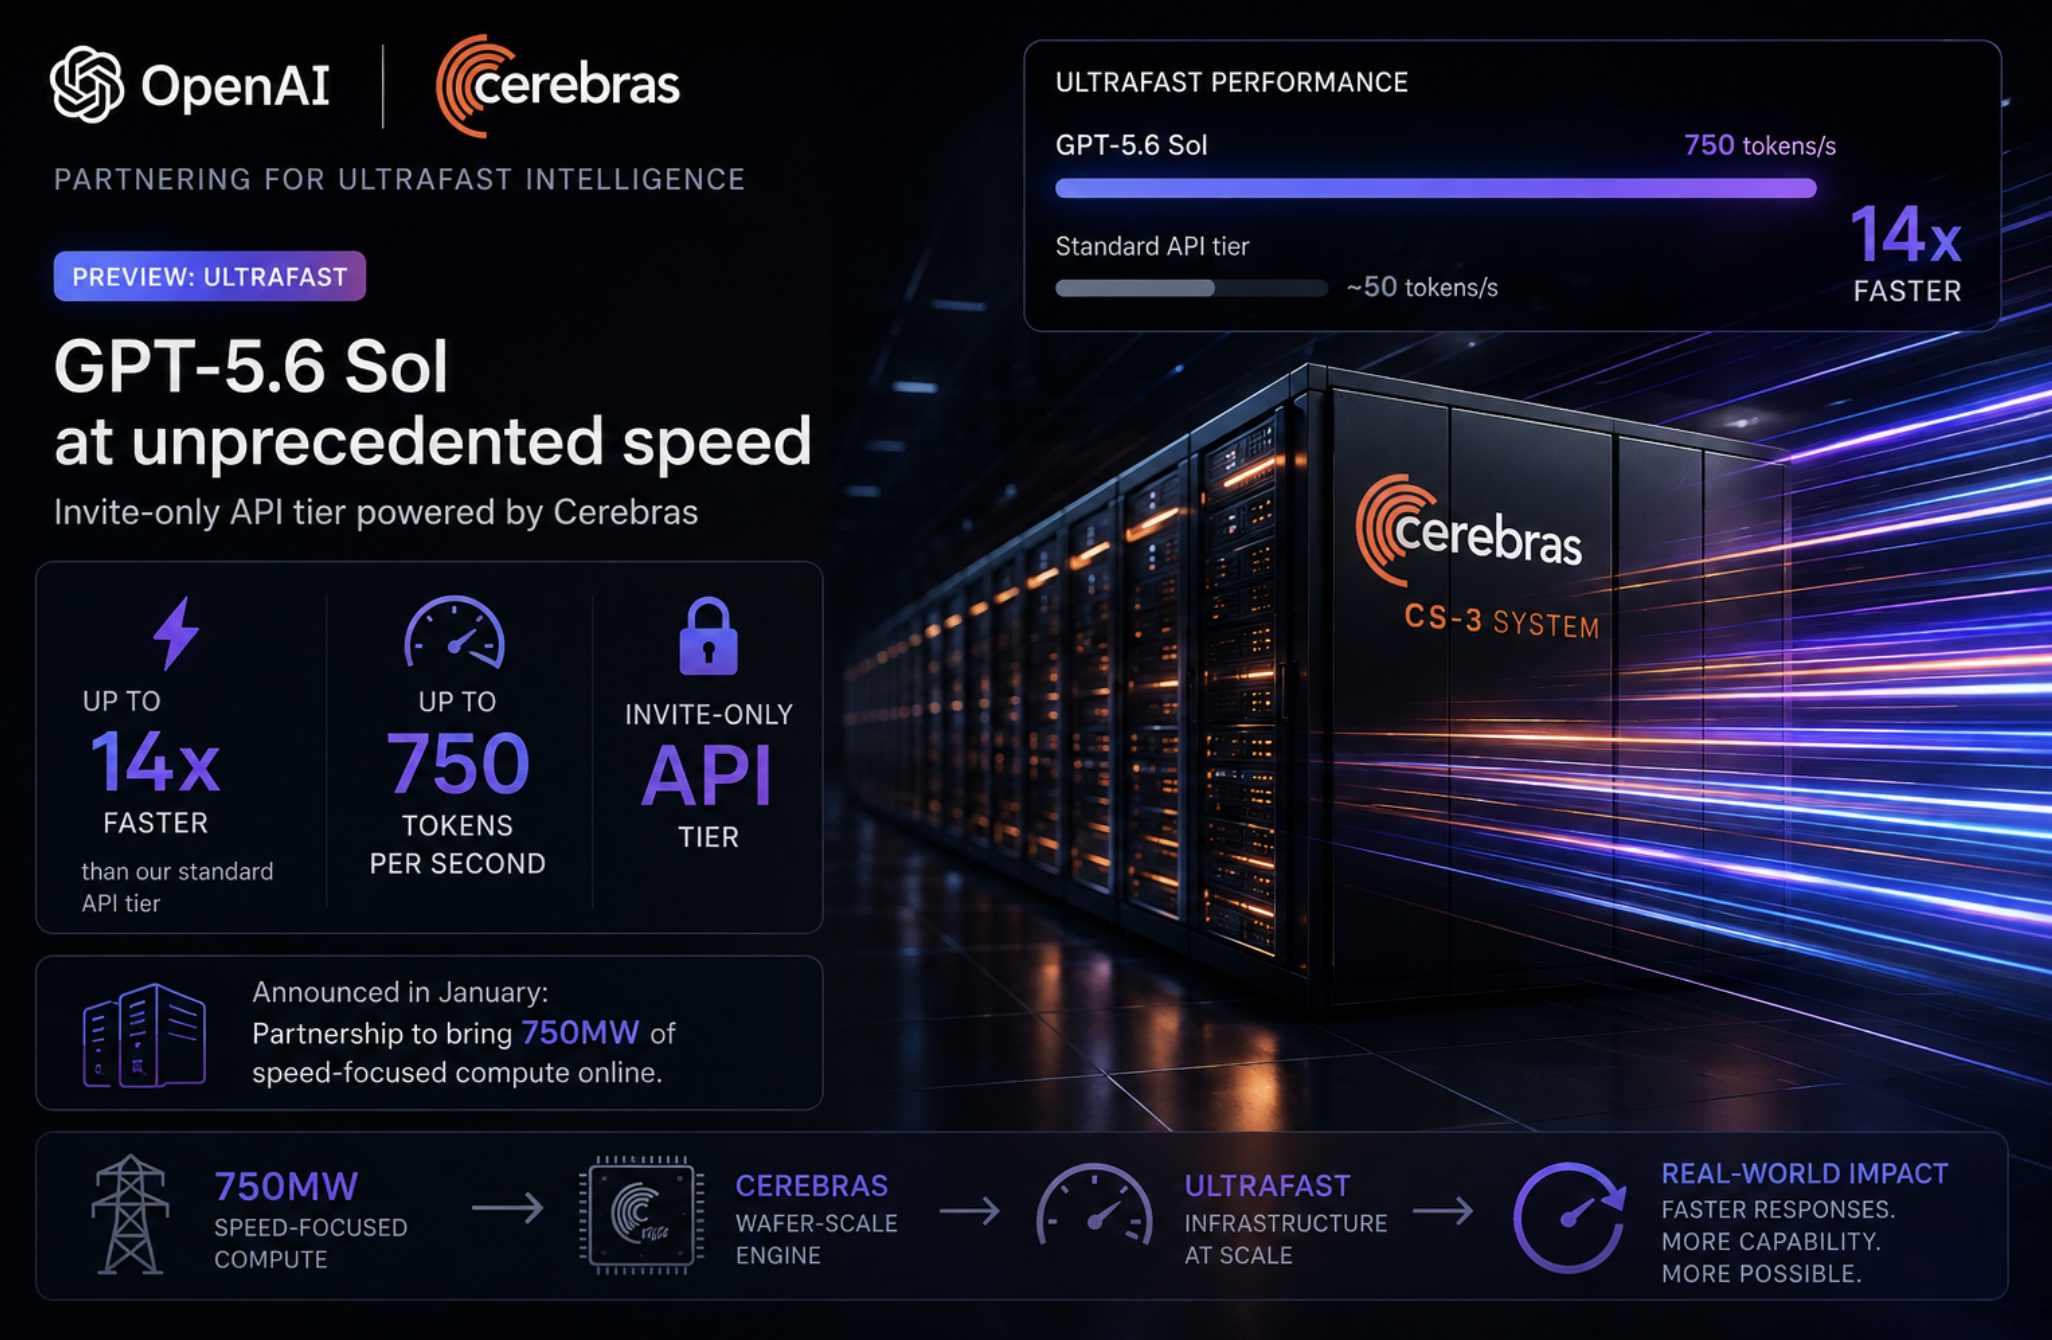
Task: Click the padlock icon above Invite-only API
Action: 708,636
